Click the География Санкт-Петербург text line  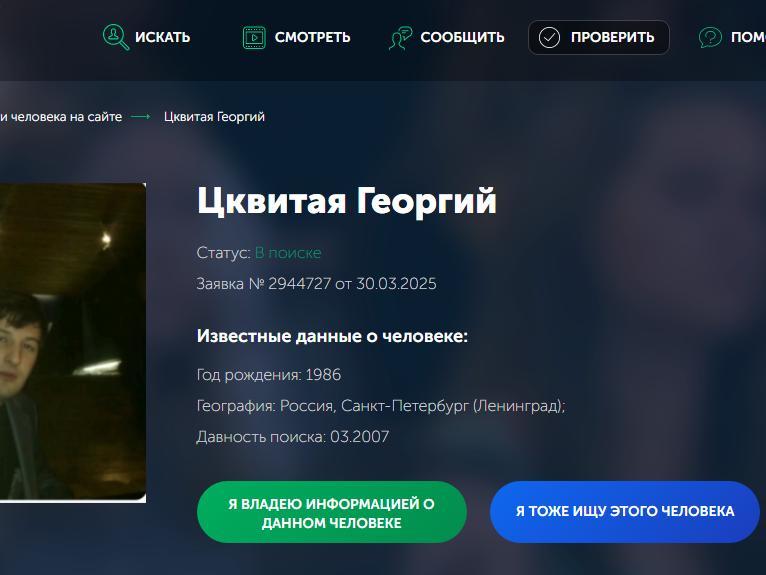click(381, 406)
